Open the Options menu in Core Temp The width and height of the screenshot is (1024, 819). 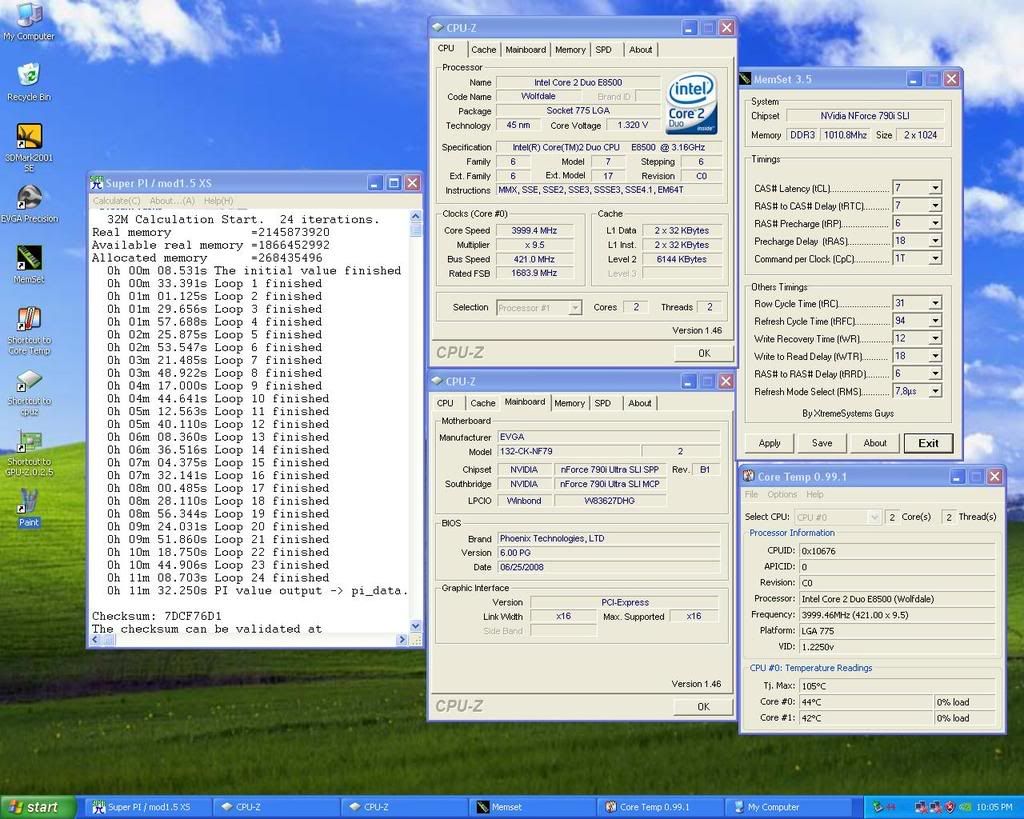(x=782, y=494)
